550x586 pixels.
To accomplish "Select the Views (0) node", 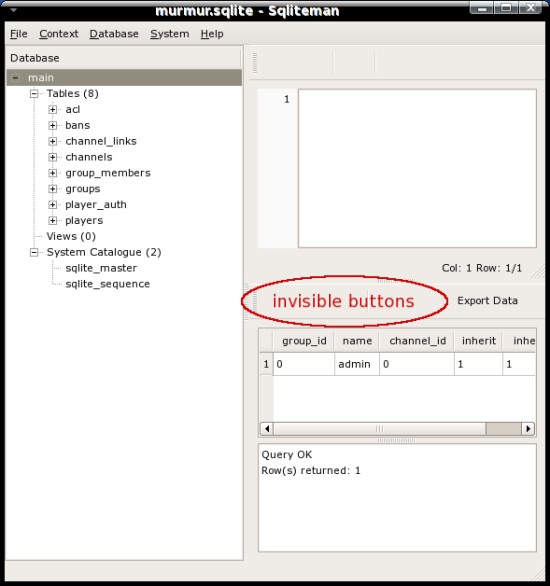I will (71, 237).
